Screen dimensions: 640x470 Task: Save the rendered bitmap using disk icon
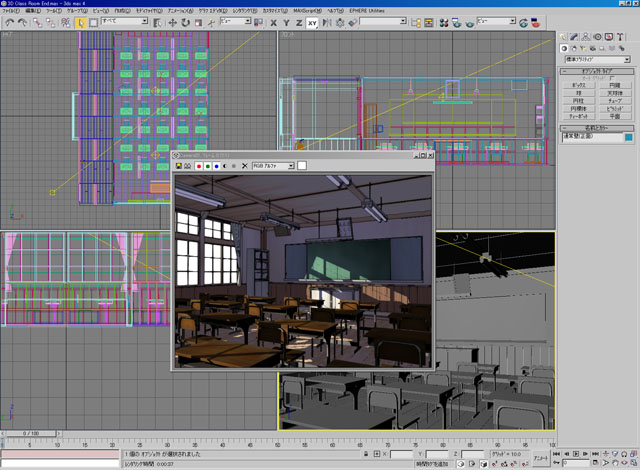pos(178,166)
